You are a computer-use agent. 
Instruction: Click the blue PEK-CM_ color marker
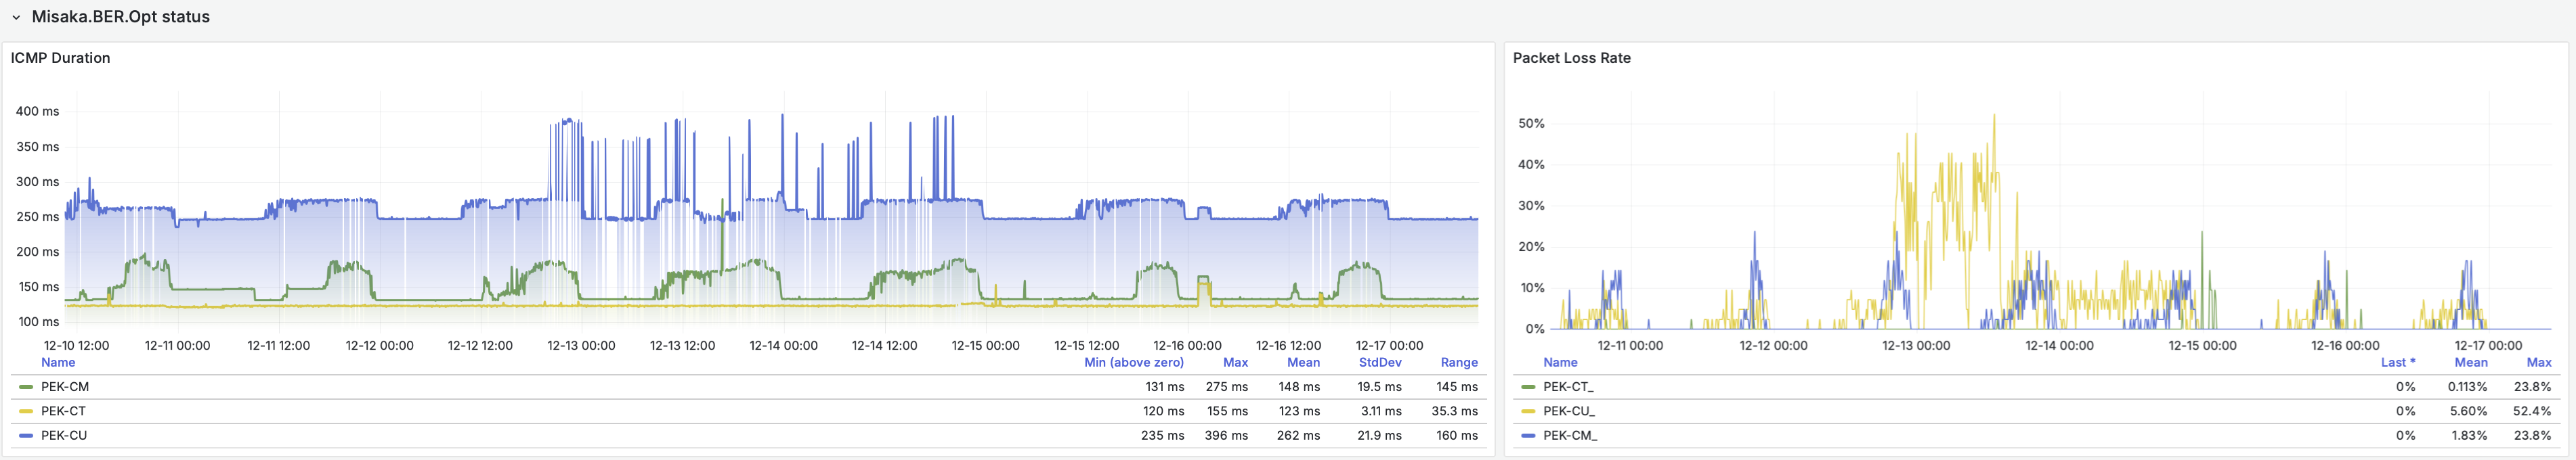click(x=1527, y=435)
